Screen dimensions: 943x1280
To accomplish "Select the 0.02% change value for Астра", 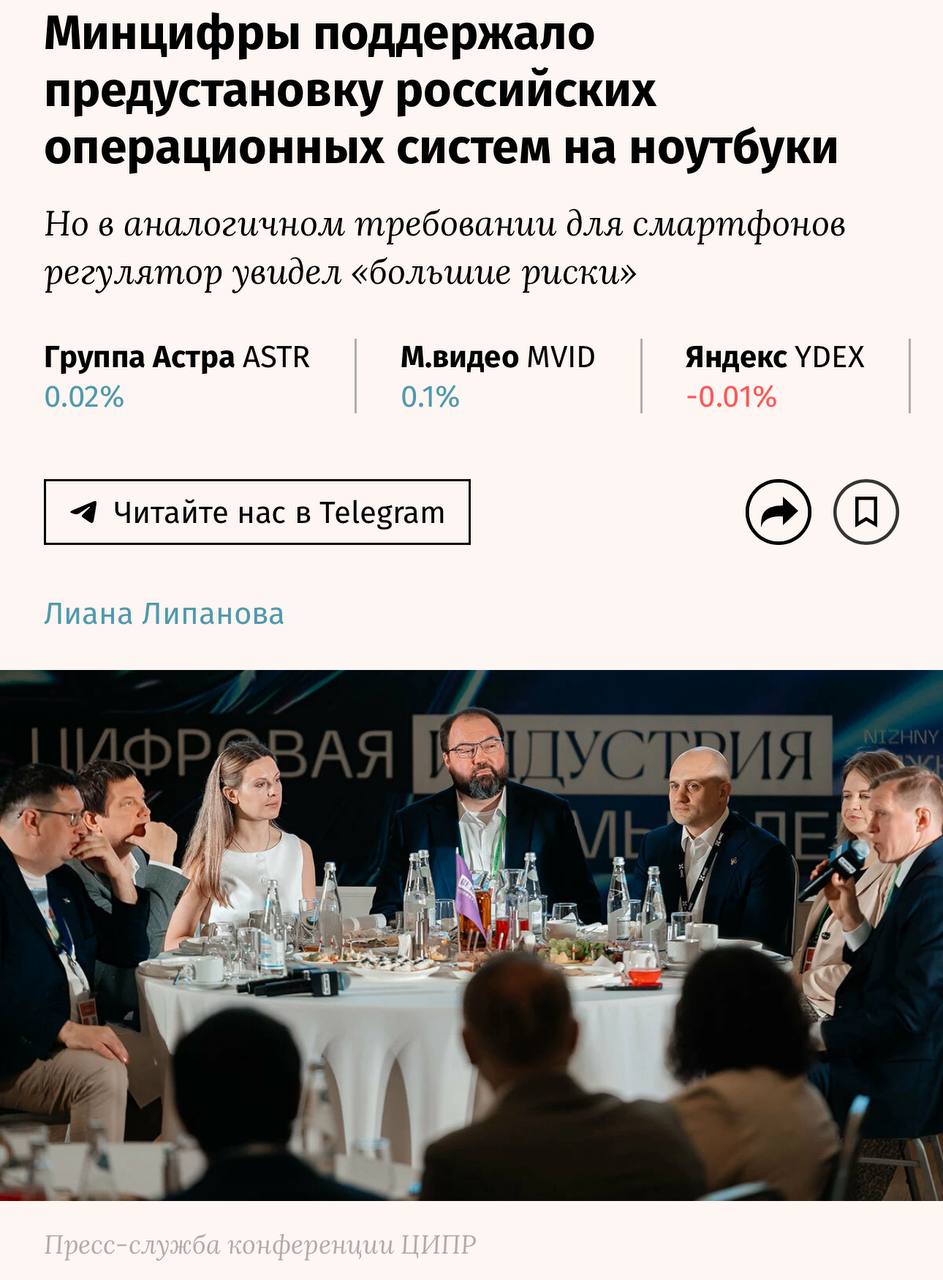I will pos(84,397).
